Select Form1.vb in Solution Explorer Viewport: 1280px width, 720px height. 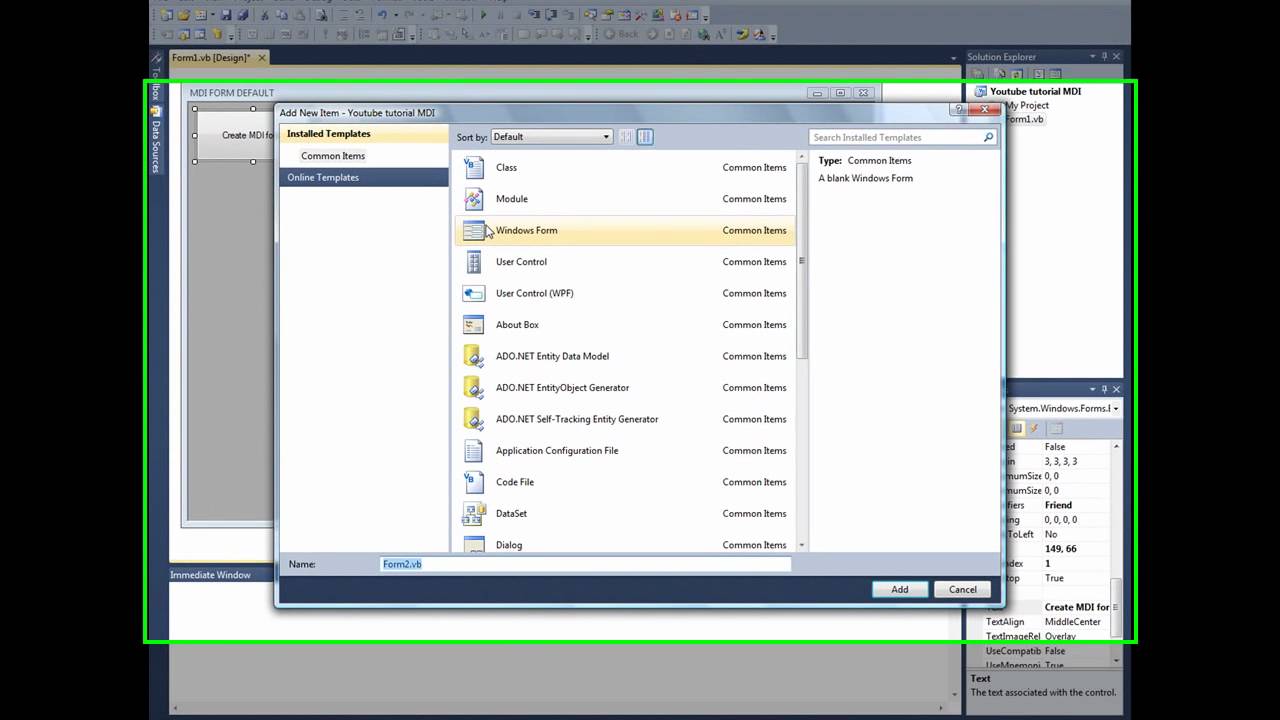click(1024, 119)
